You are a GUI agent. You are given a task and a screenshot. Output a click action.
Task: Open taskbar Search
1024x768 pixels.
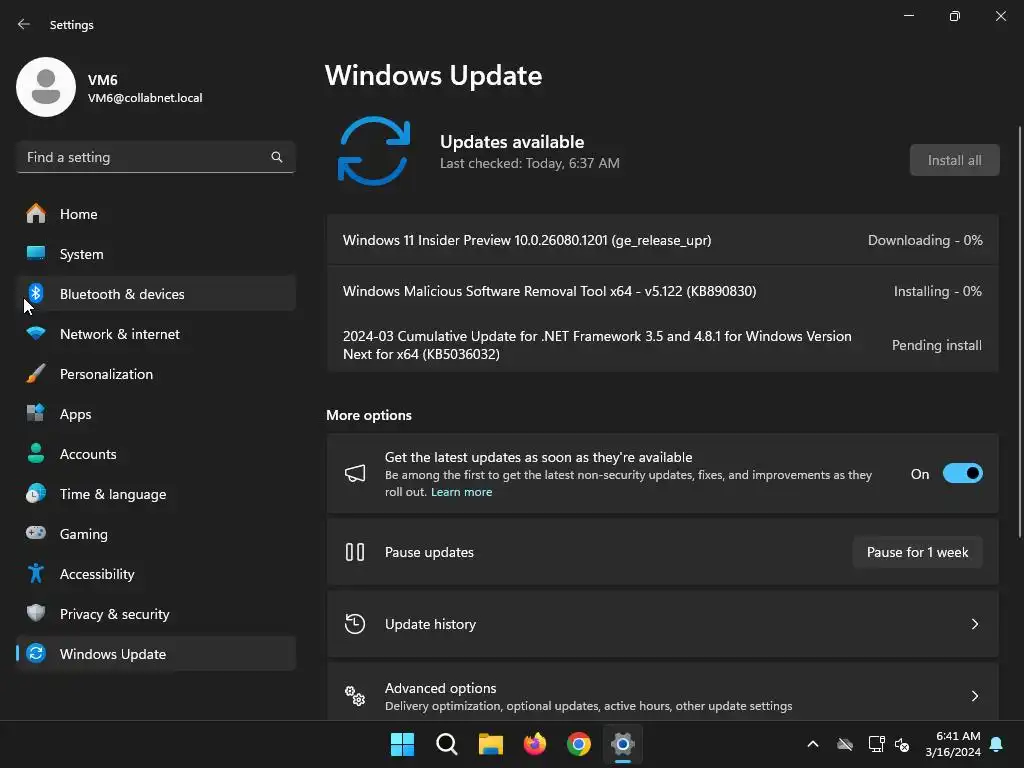click(447, 744)
